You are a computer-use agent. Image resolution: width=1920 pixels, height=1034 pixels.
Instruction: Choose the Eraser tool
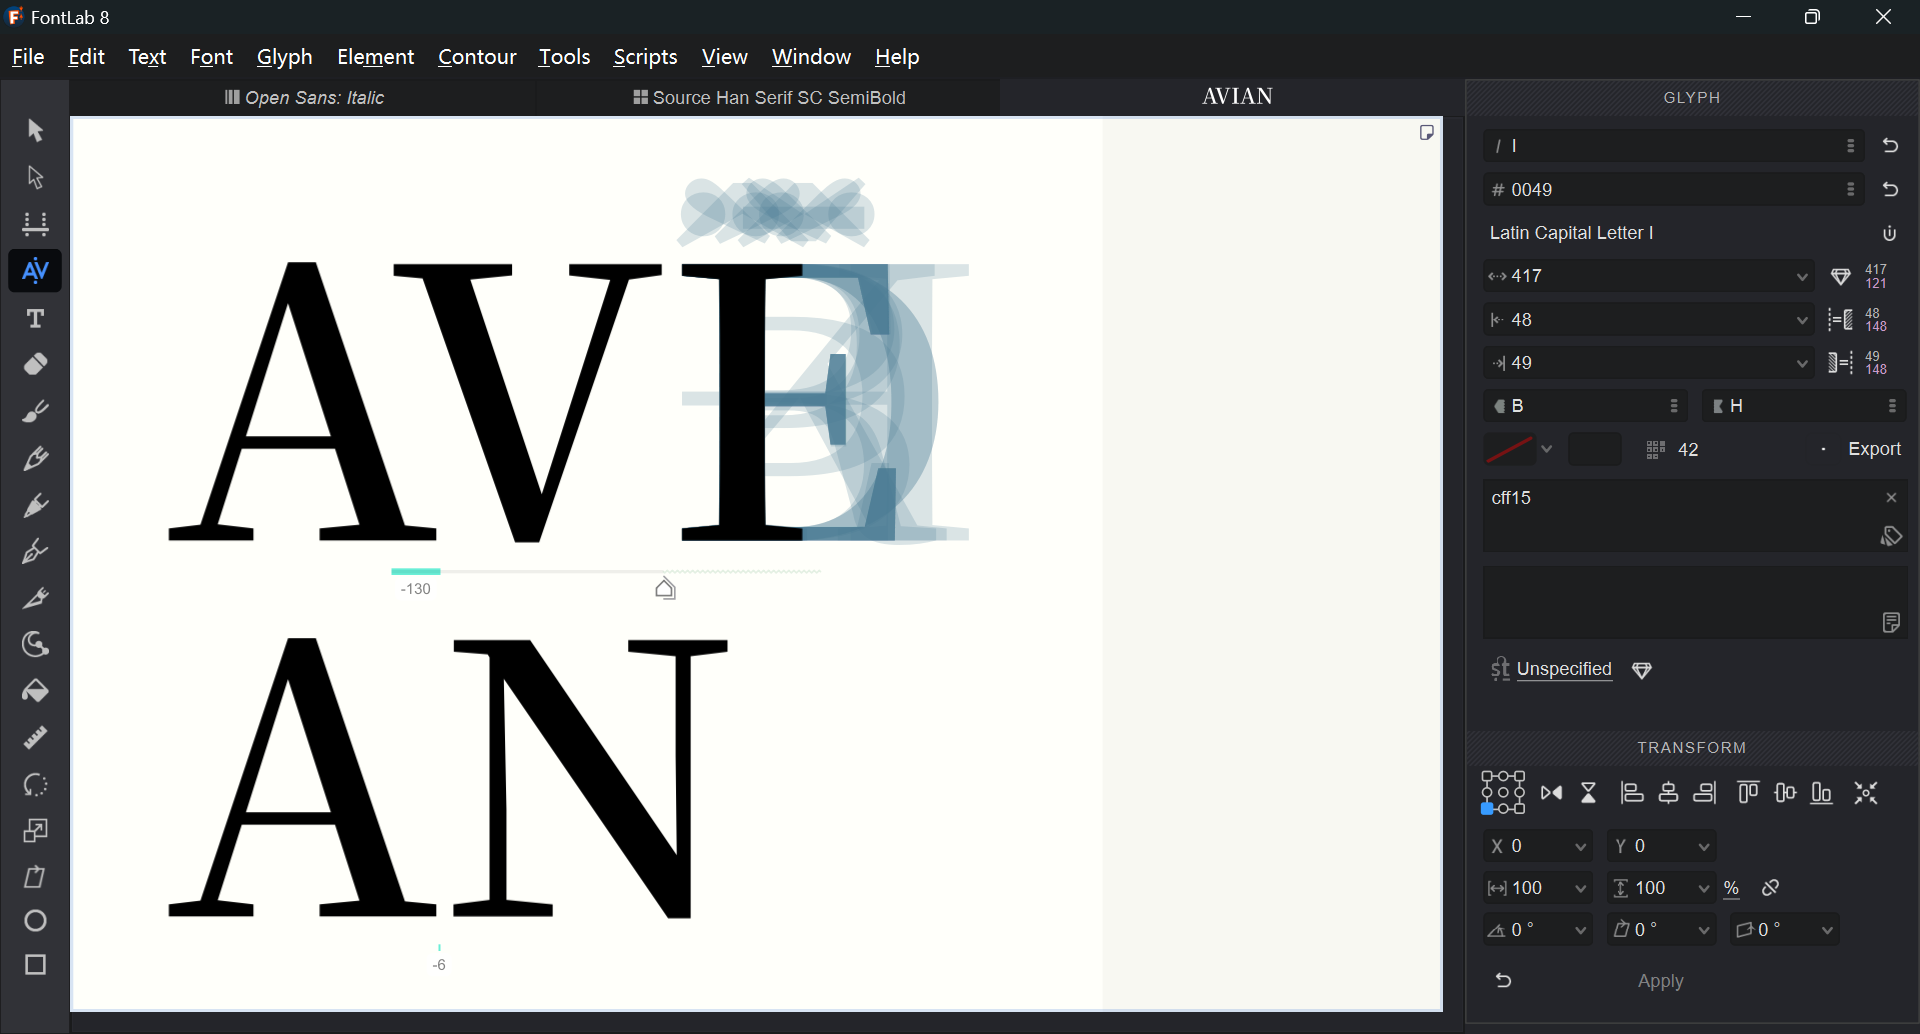point(36,365)
